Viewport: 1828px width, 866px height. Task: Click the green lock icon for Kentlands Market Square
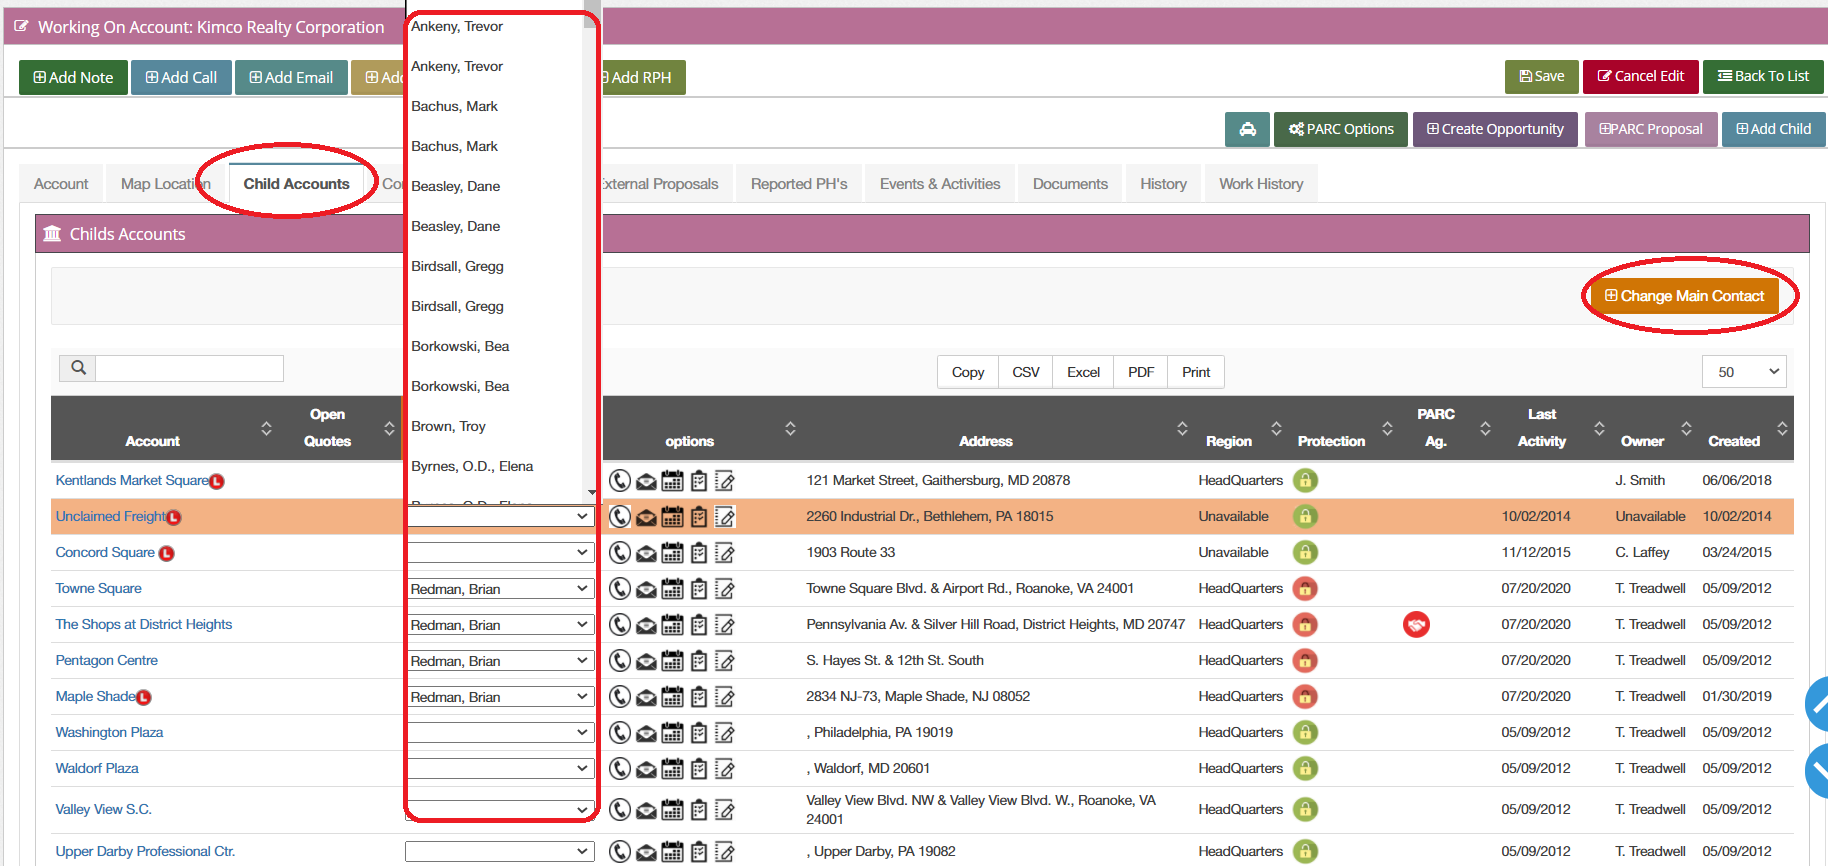point(1305,480)
